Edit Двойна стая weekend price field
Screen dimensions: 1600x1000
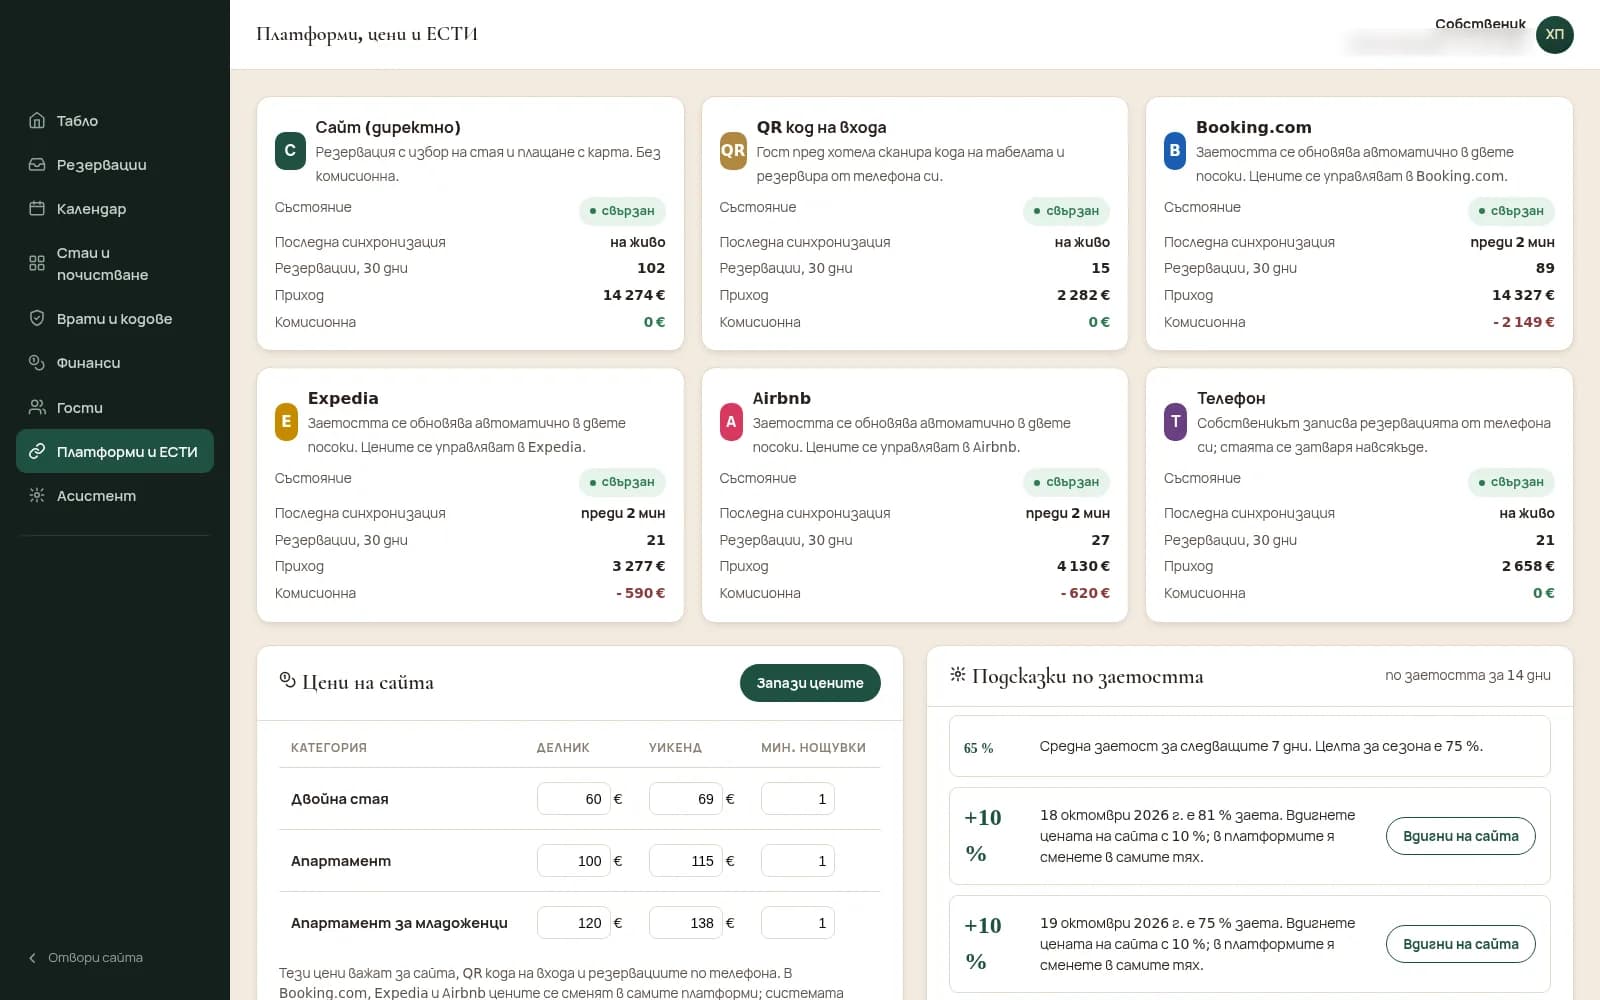click(x=686, y=799)
